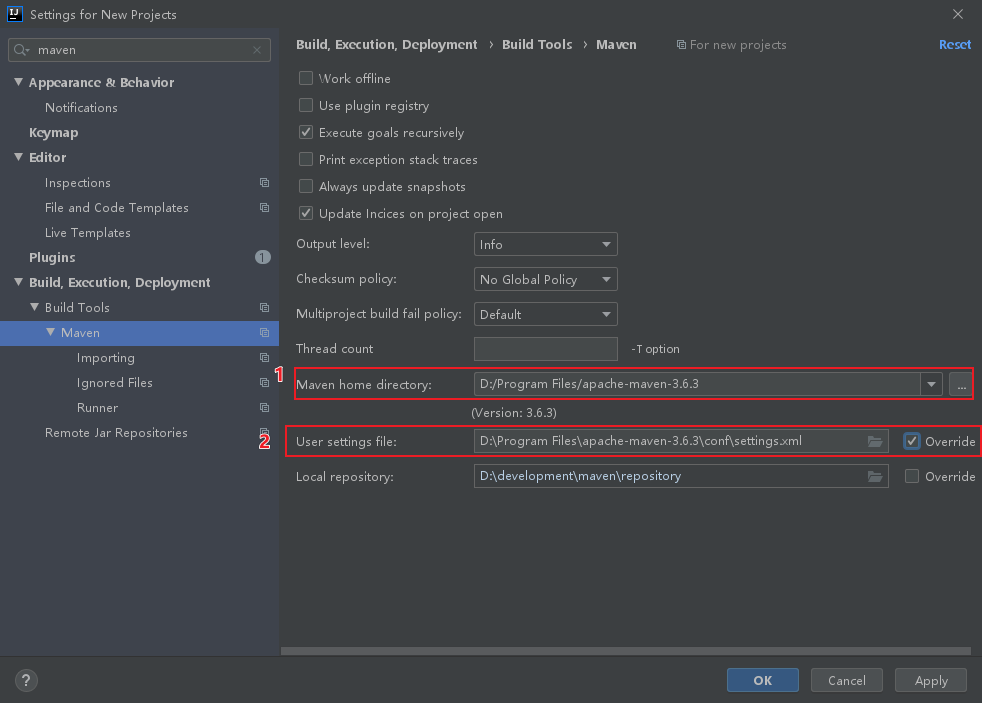
Task: Select Notifications in settings tree
Action: click(81, 108)
